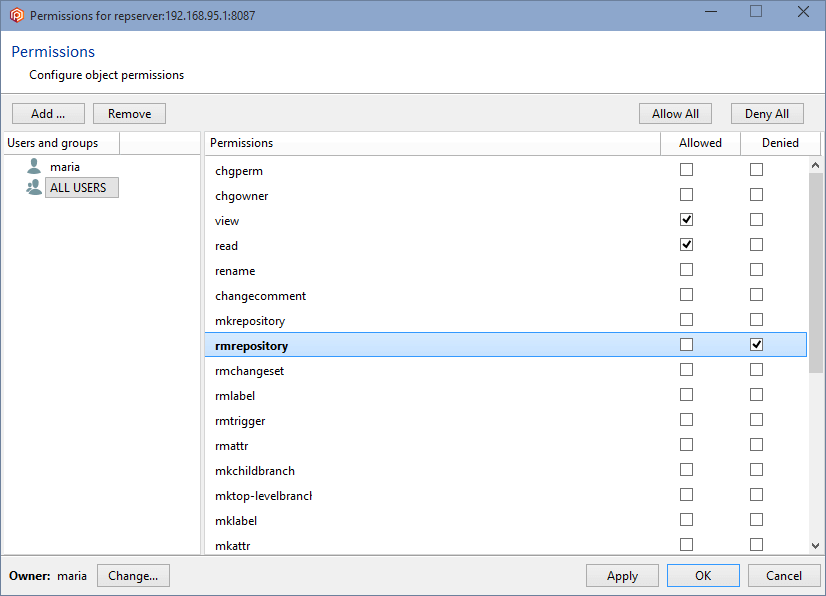Screen dimensions: 826x596
Task: Check Denied for rmattr
Action: pyautogui.click(x=756, y=445)
